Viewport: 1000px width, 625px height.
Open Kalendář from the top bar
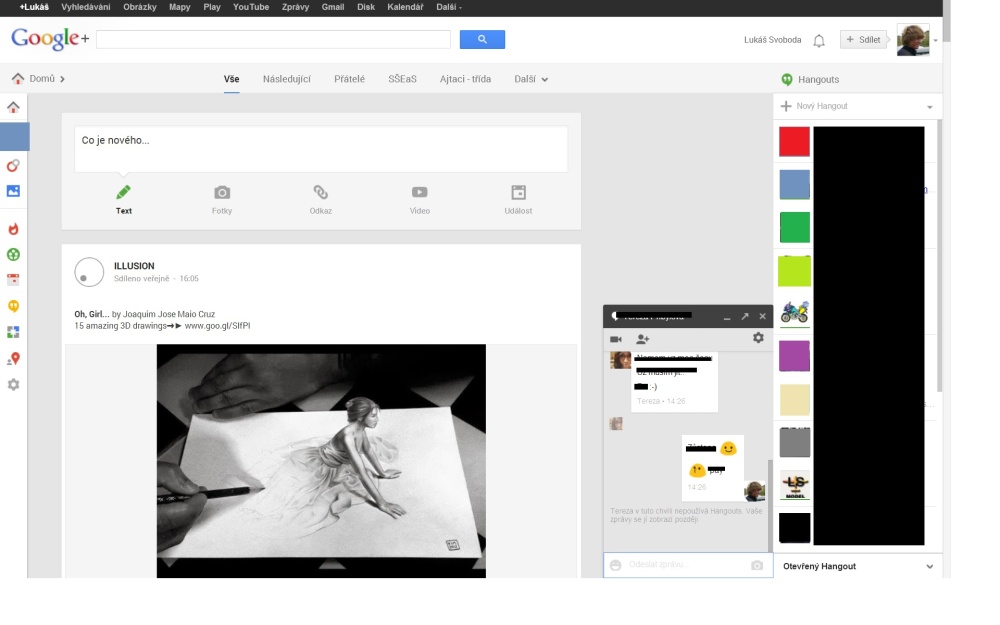pyautogui.click(x=406, y=7)
